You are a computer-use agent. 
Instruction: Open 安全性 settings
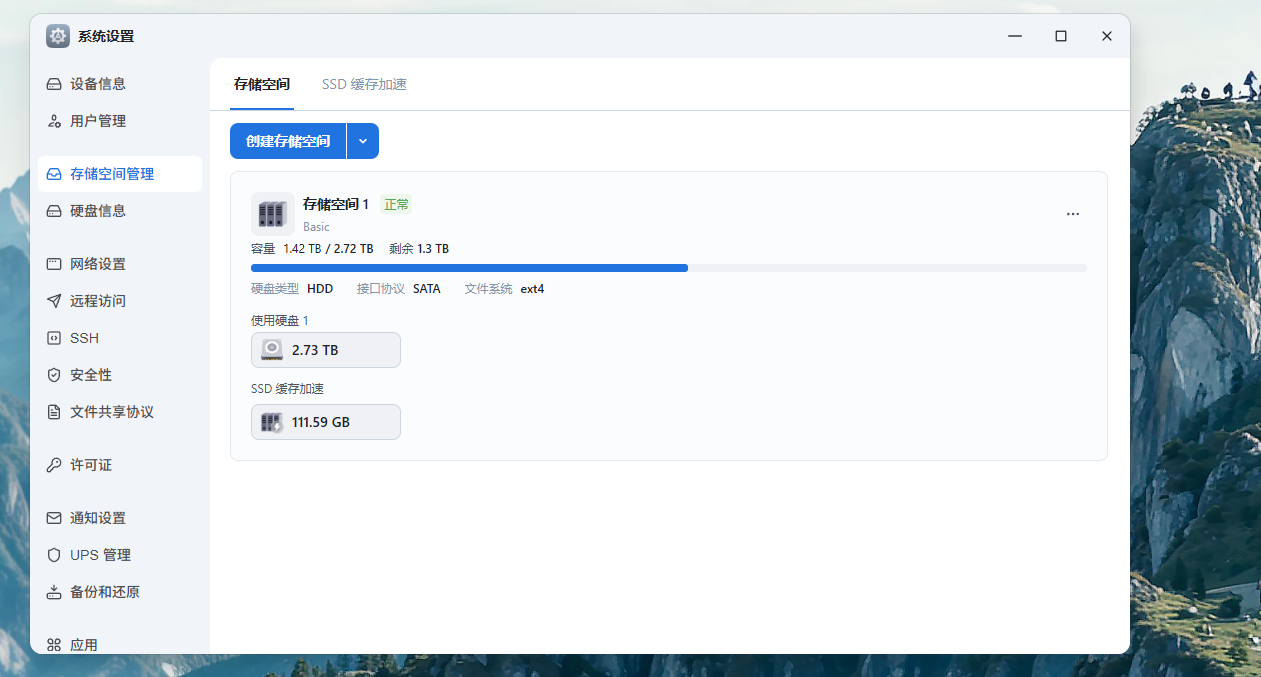(120, 375)
